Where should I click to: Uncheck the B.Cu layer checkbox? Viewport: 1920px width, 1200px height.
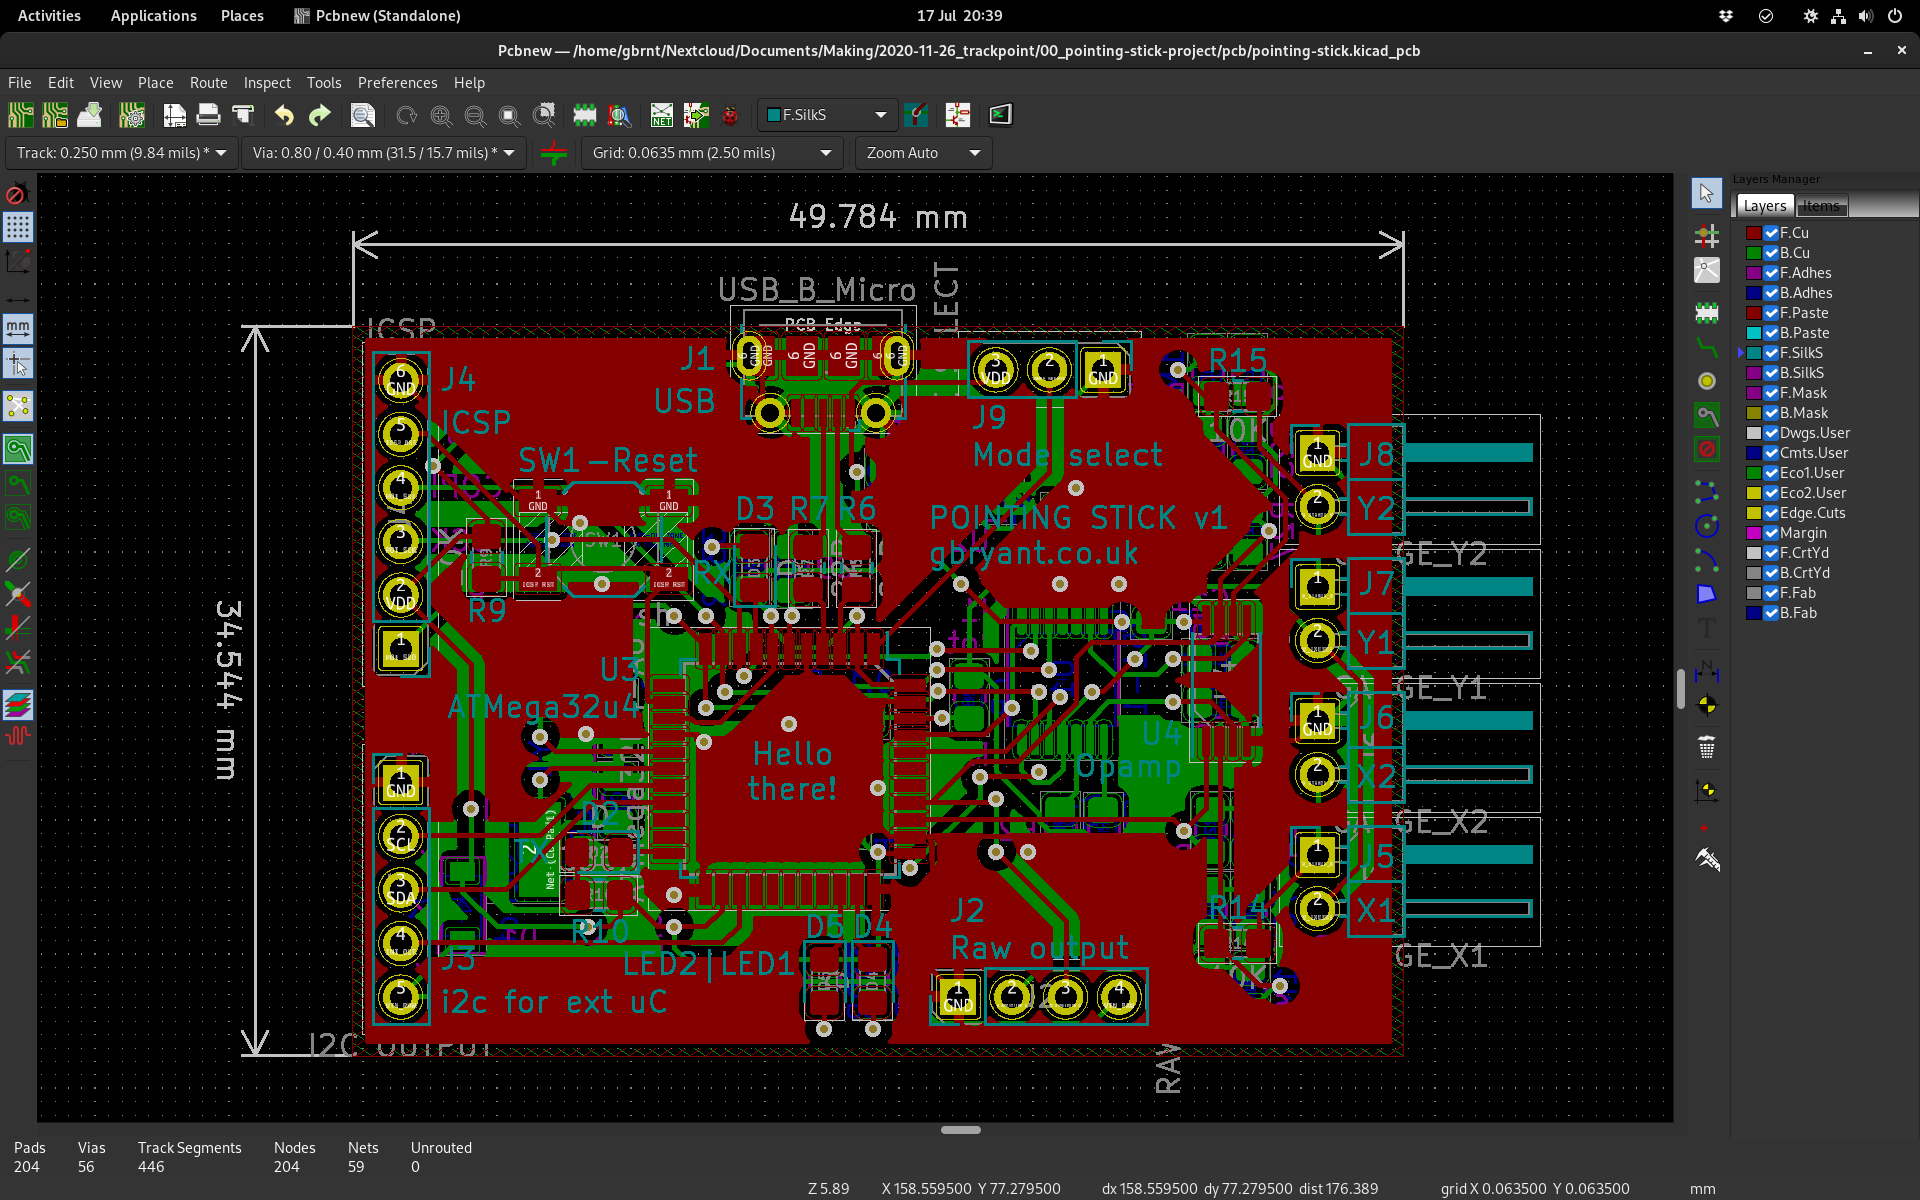pos(1771,253)
